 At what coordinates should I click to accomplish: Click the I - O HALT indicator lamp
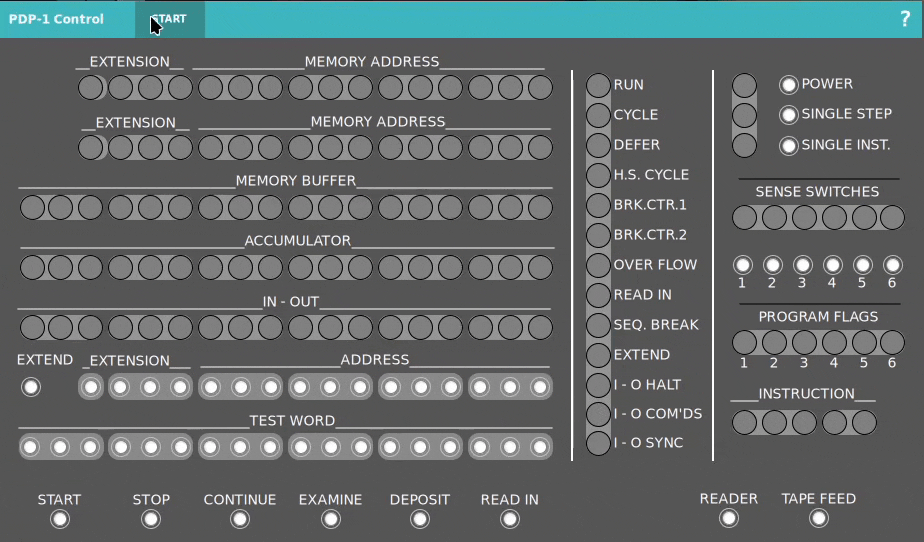[x=598, y=385]
